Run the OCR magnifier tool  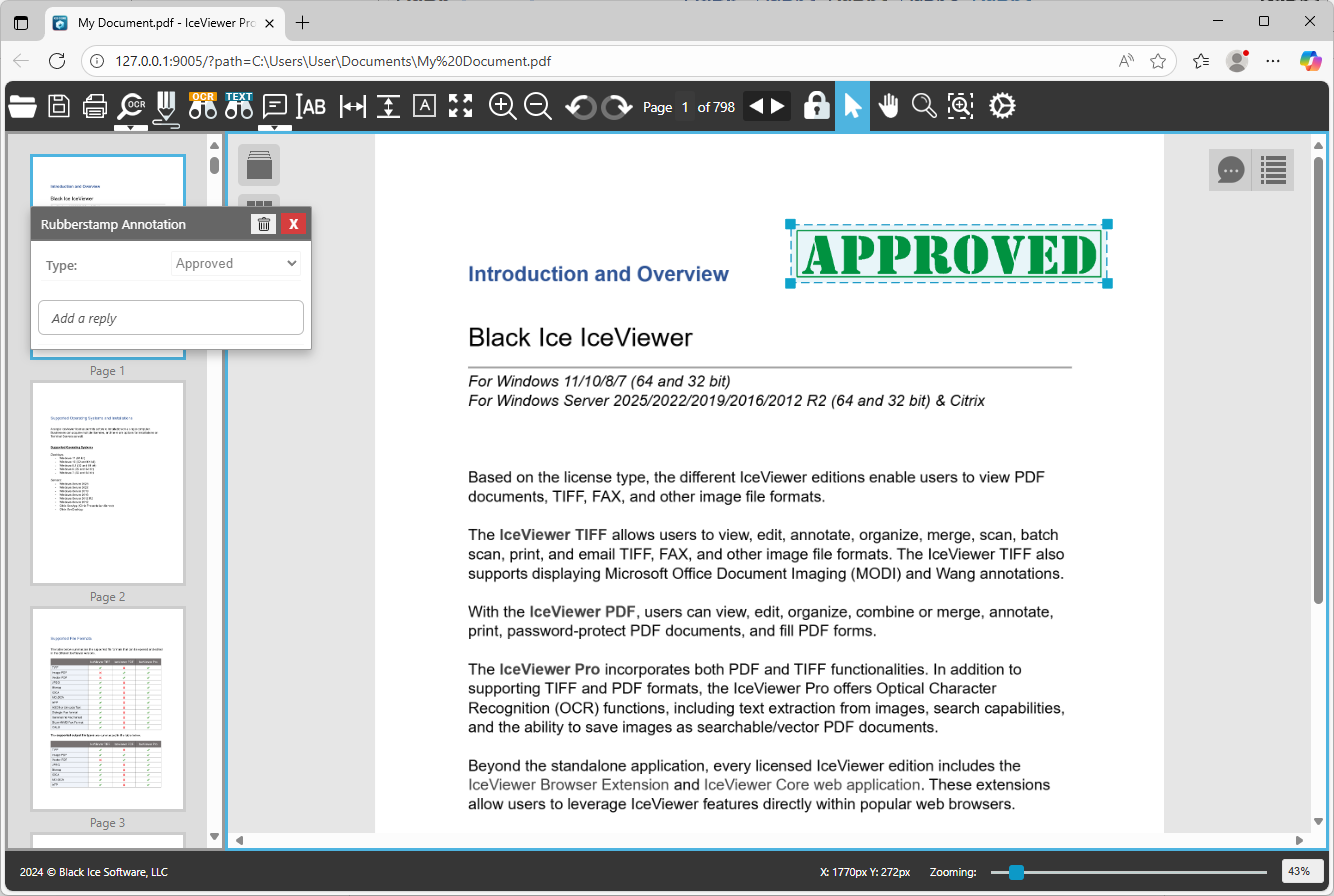click(131, 105)
